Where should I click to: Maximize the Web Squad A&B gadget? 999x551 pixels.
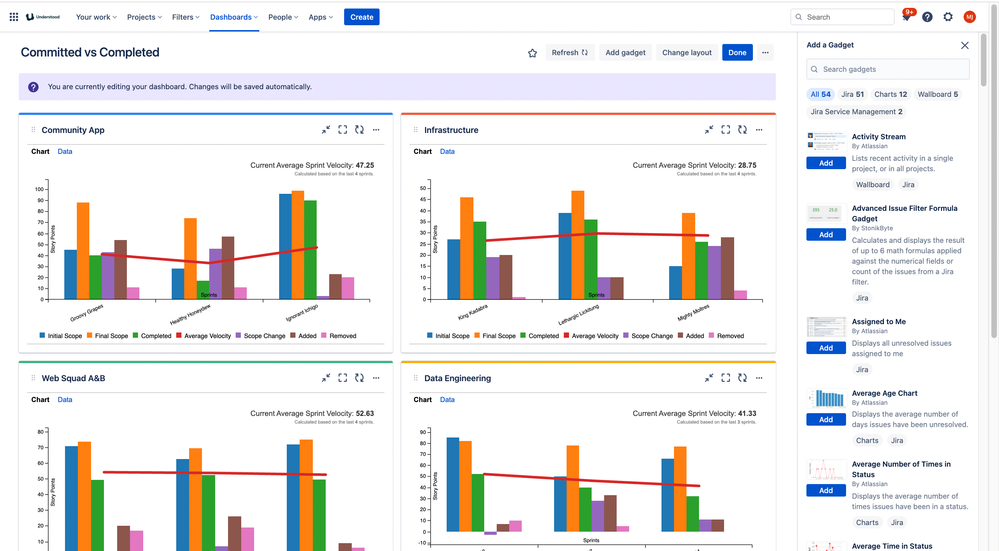click(342, 378)
